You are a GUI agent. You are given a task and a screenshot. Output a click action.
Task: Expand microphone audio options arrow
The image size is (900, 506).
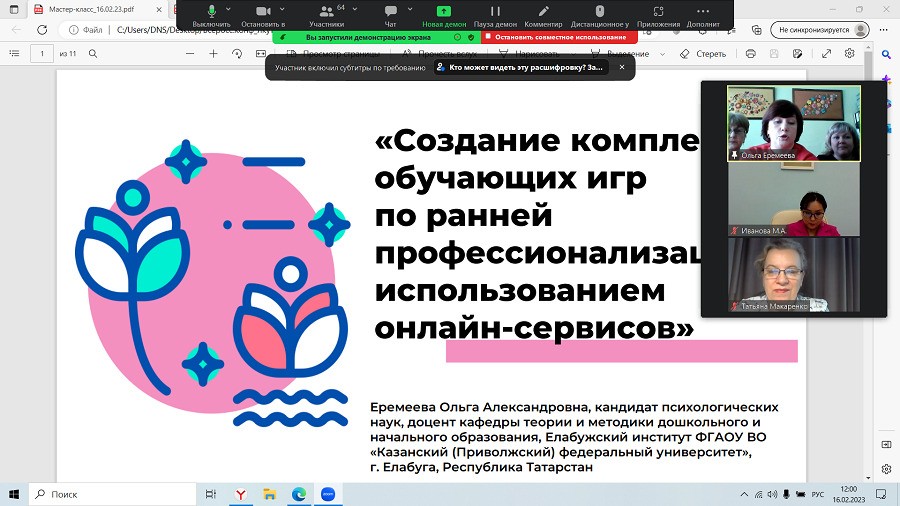228,9
